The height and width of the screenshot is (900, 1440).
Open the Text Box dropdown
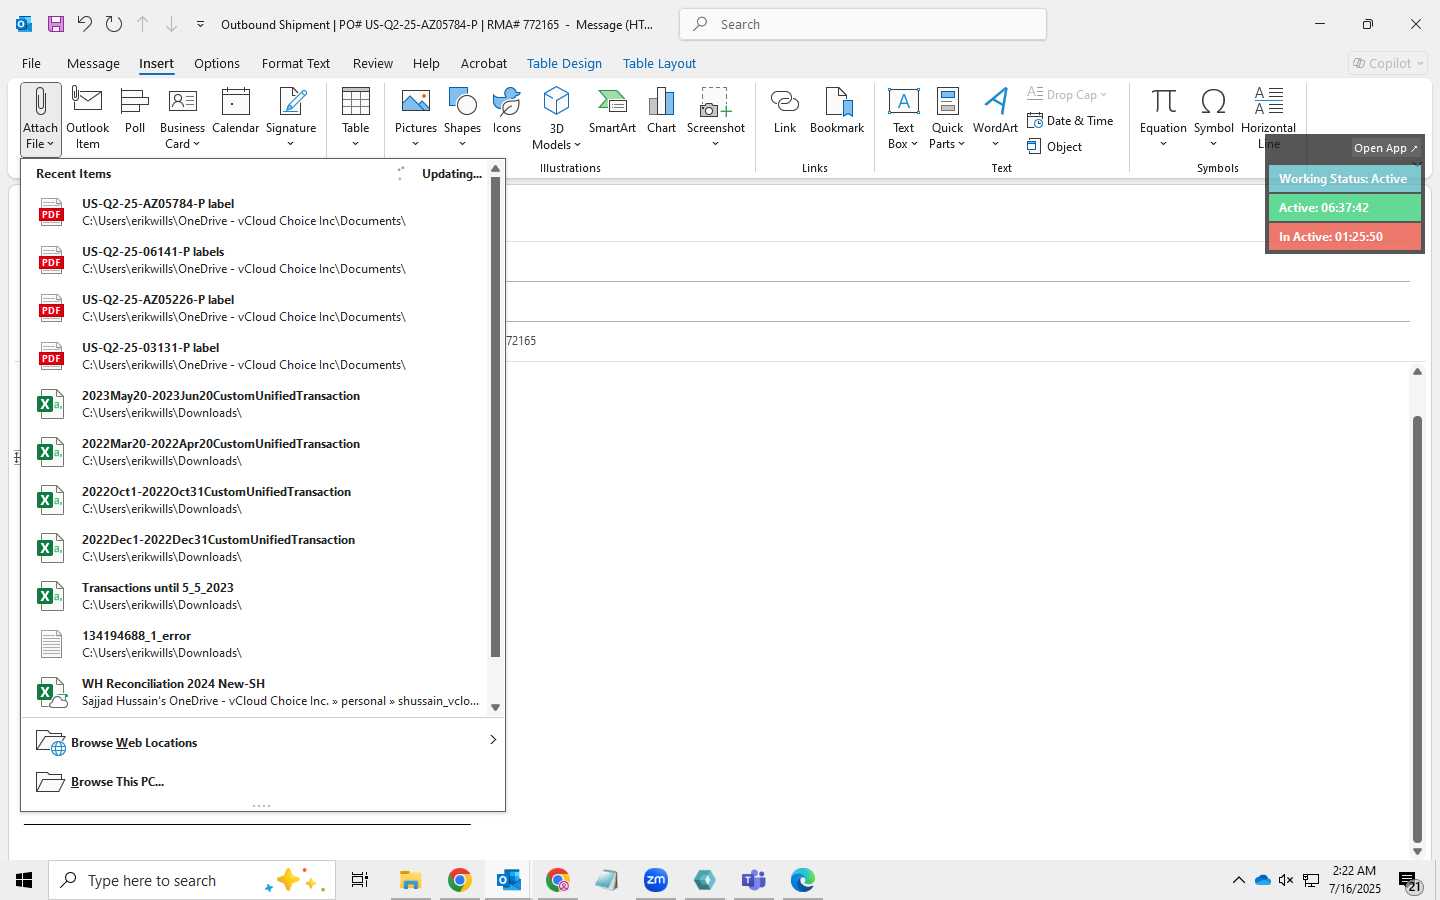(903, 119)
